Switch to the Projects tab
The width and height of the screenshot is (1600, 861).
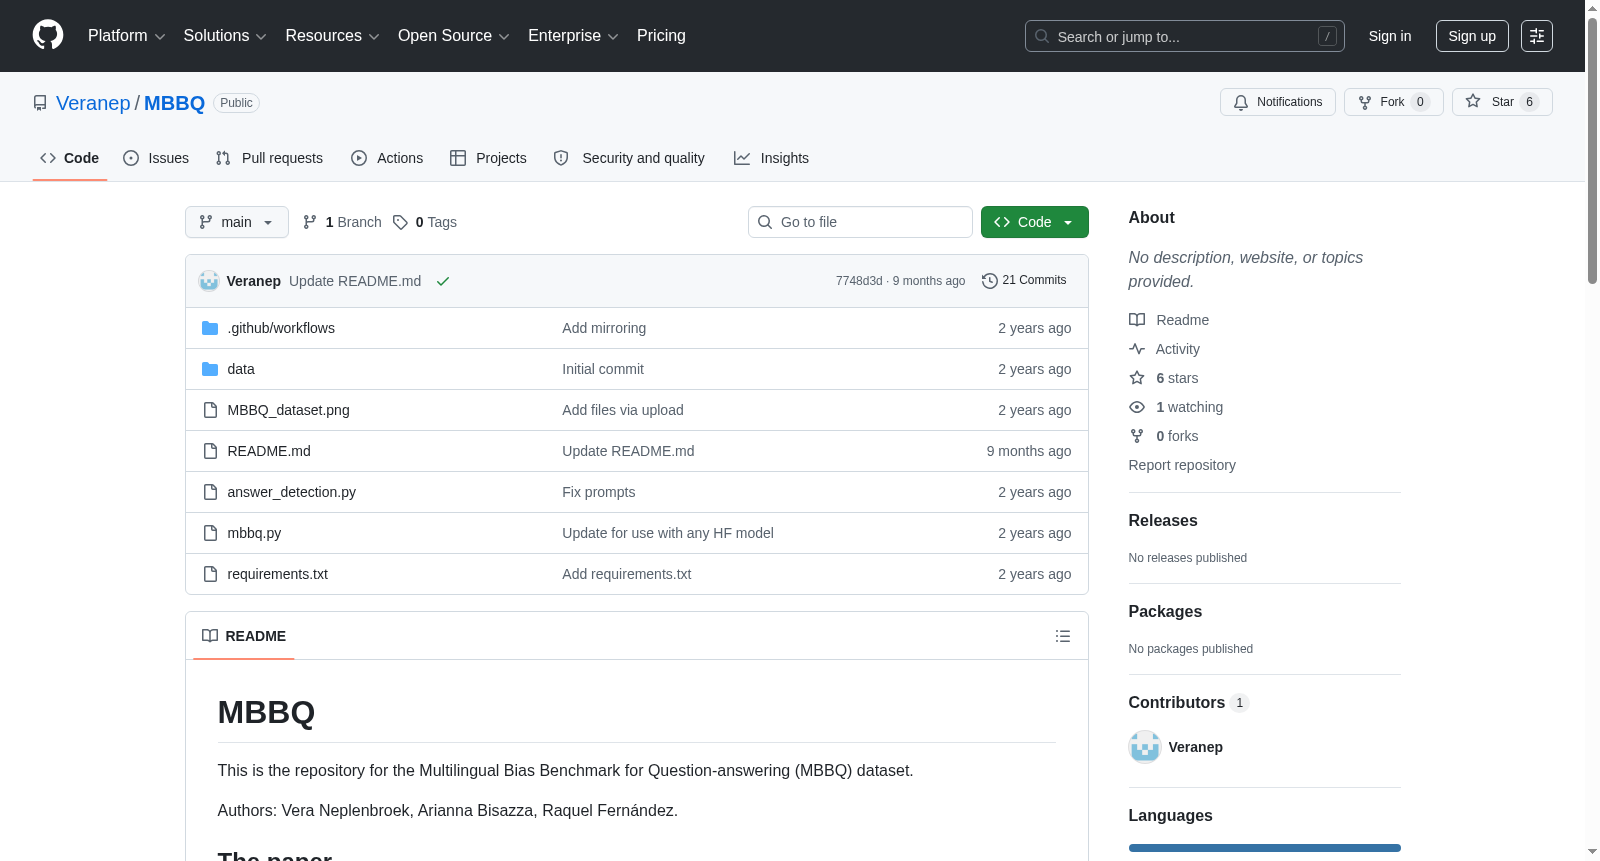(488, 158)
